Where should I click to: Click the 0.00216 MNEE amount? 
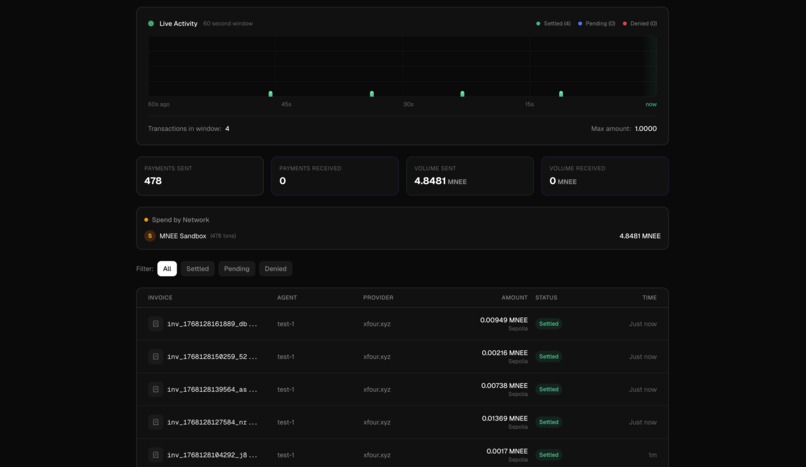click(504, 353)
